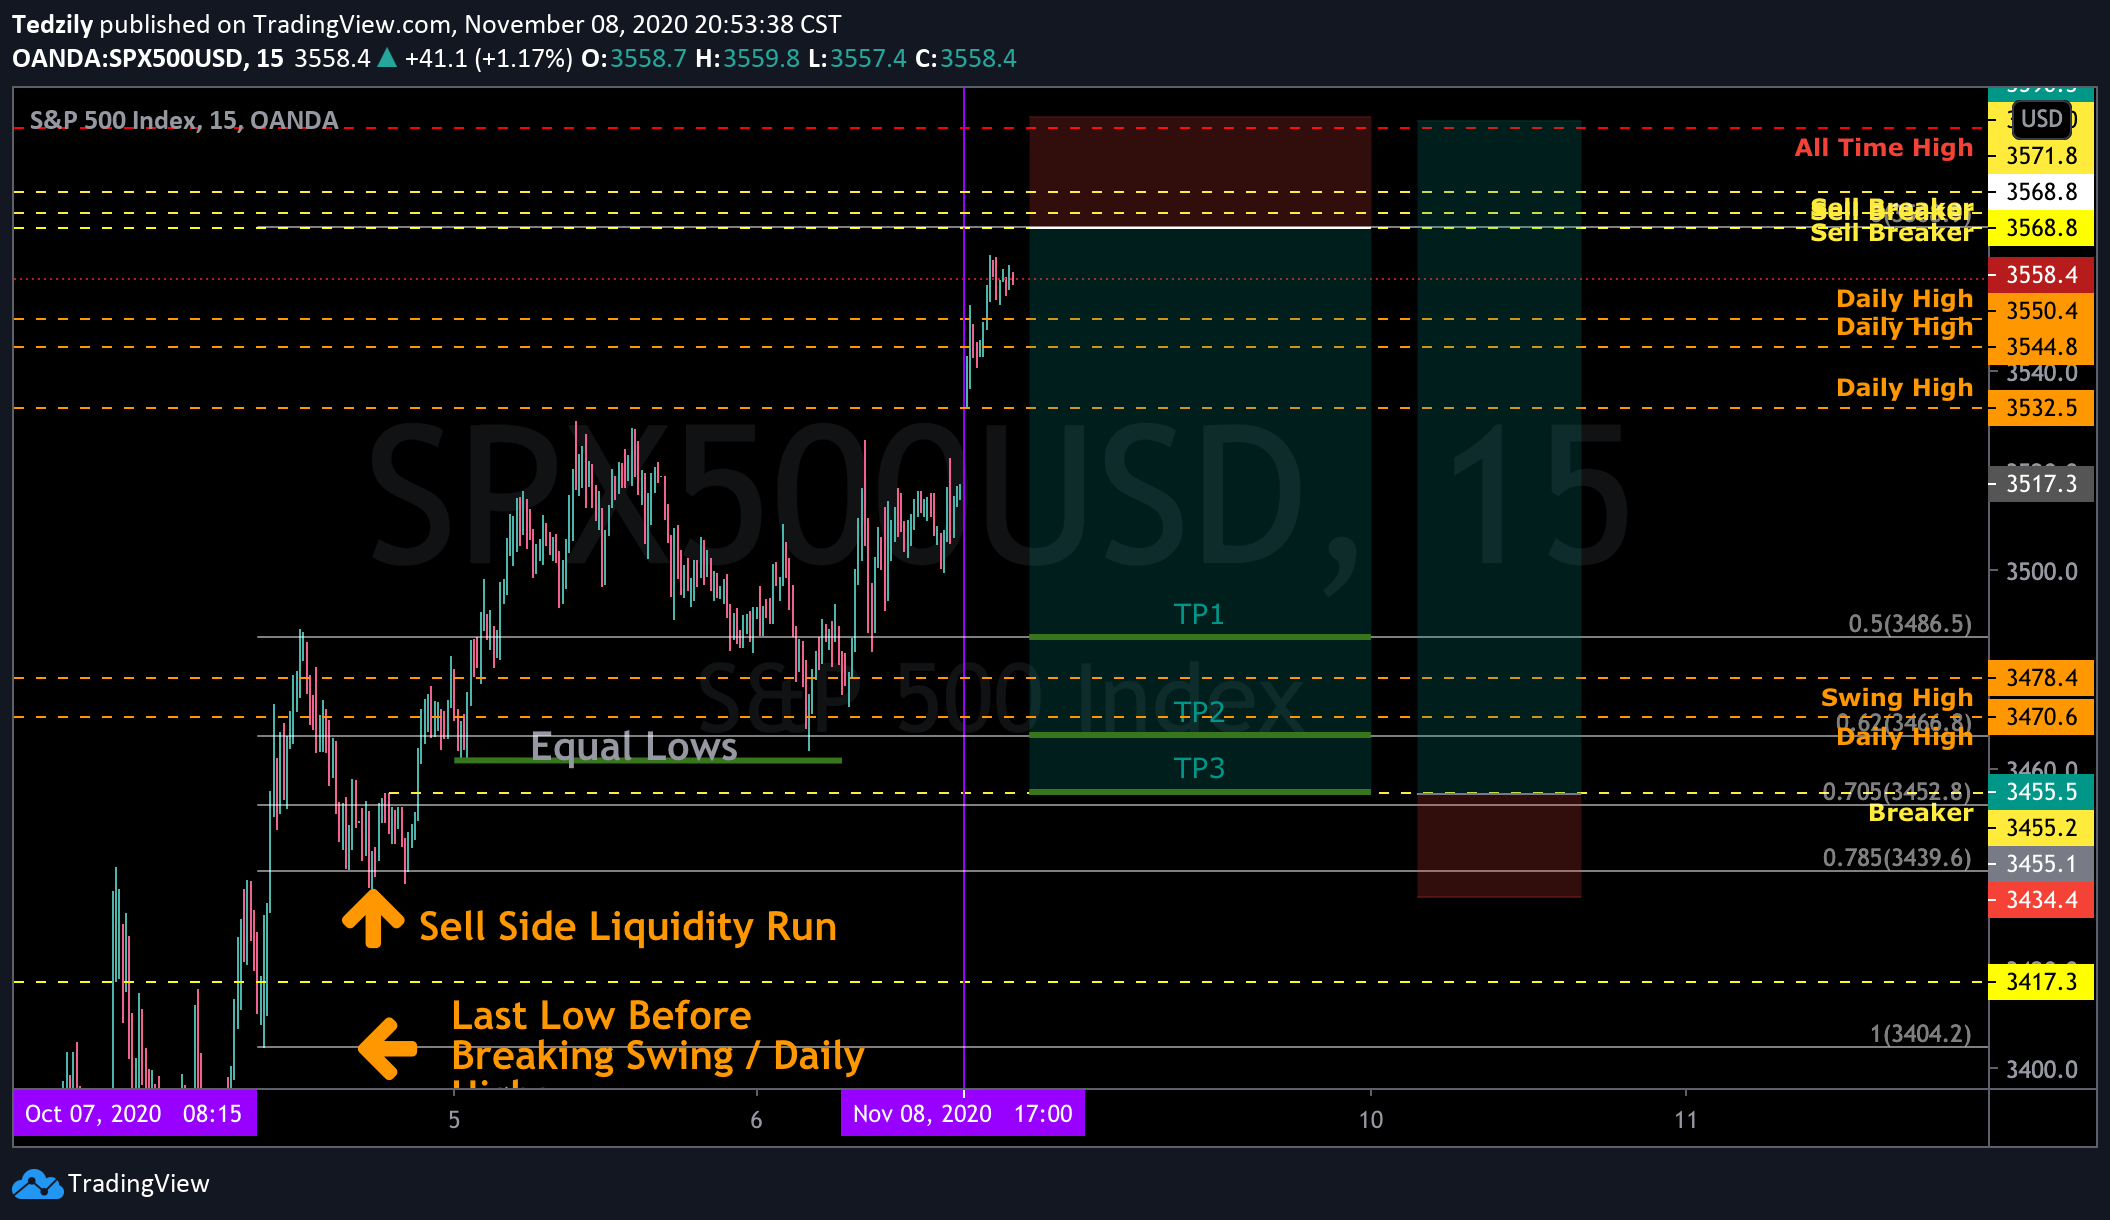2110x1220 pixels.
Task: Click the grey 3517.3 price tag
Action: click(x=2041, y=484)
